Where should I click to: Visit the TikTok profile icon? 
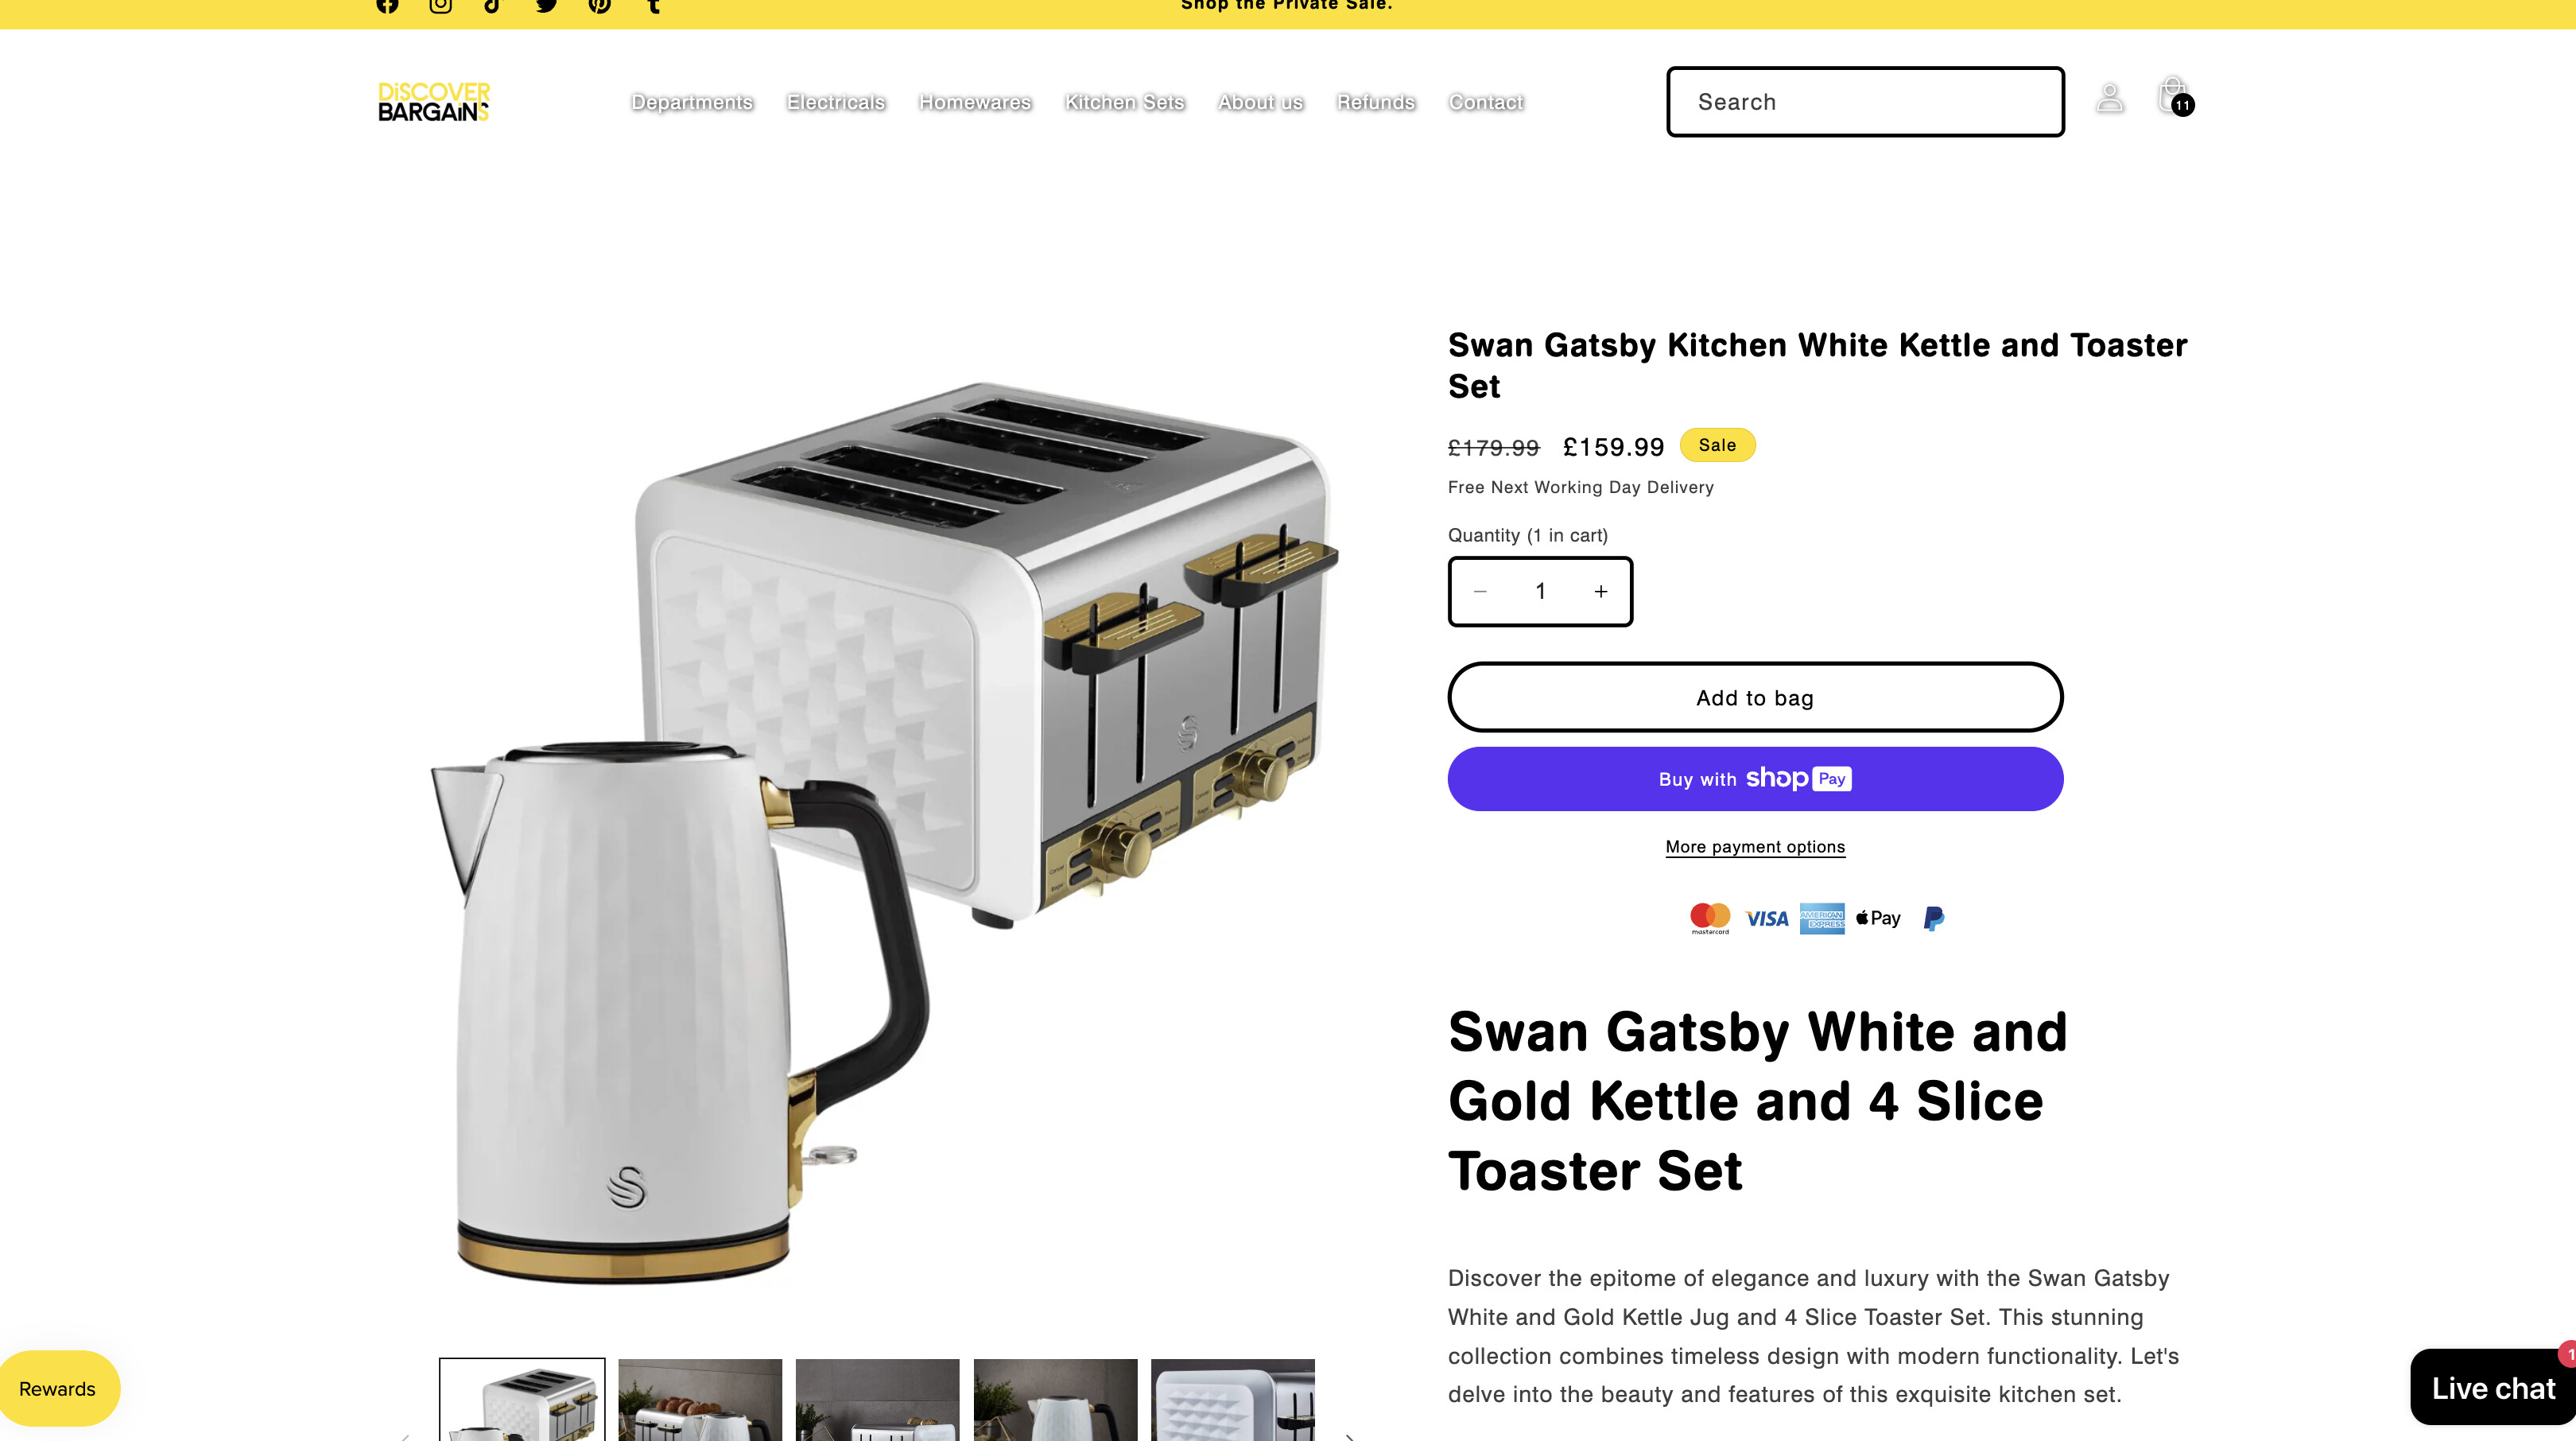point(492,6)
